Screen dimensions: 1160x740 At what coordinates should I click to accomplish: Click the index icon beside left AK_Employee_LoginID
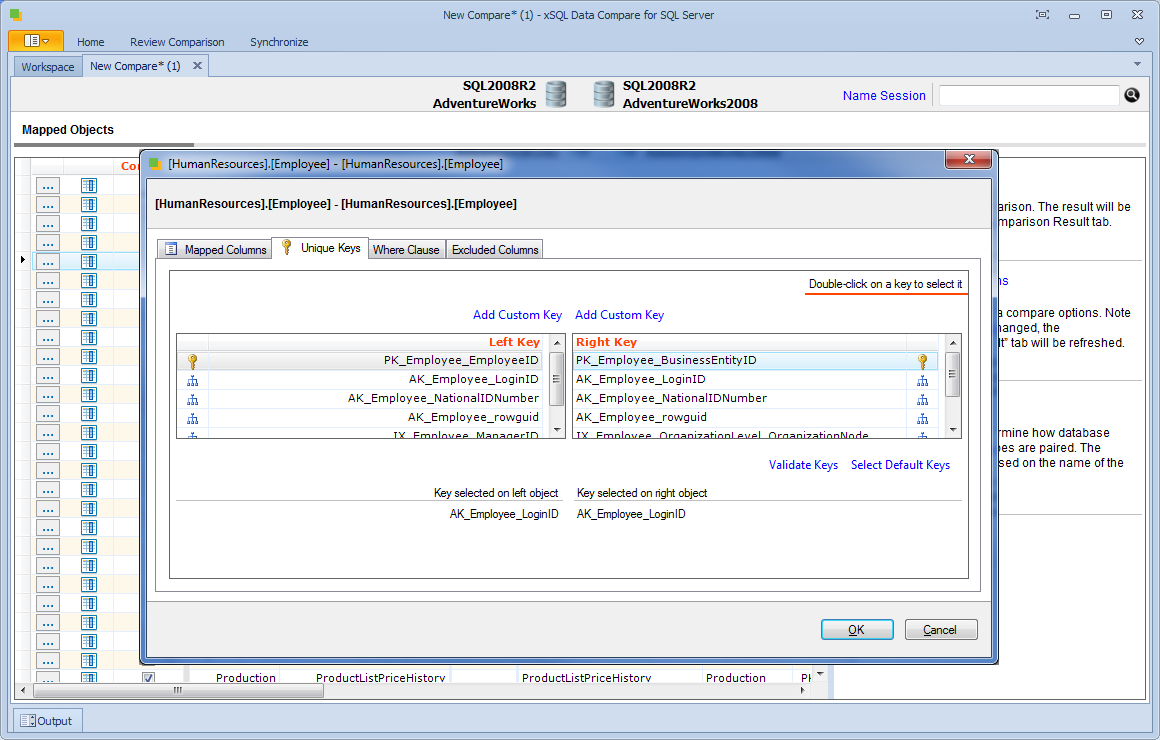click(193, 380)
